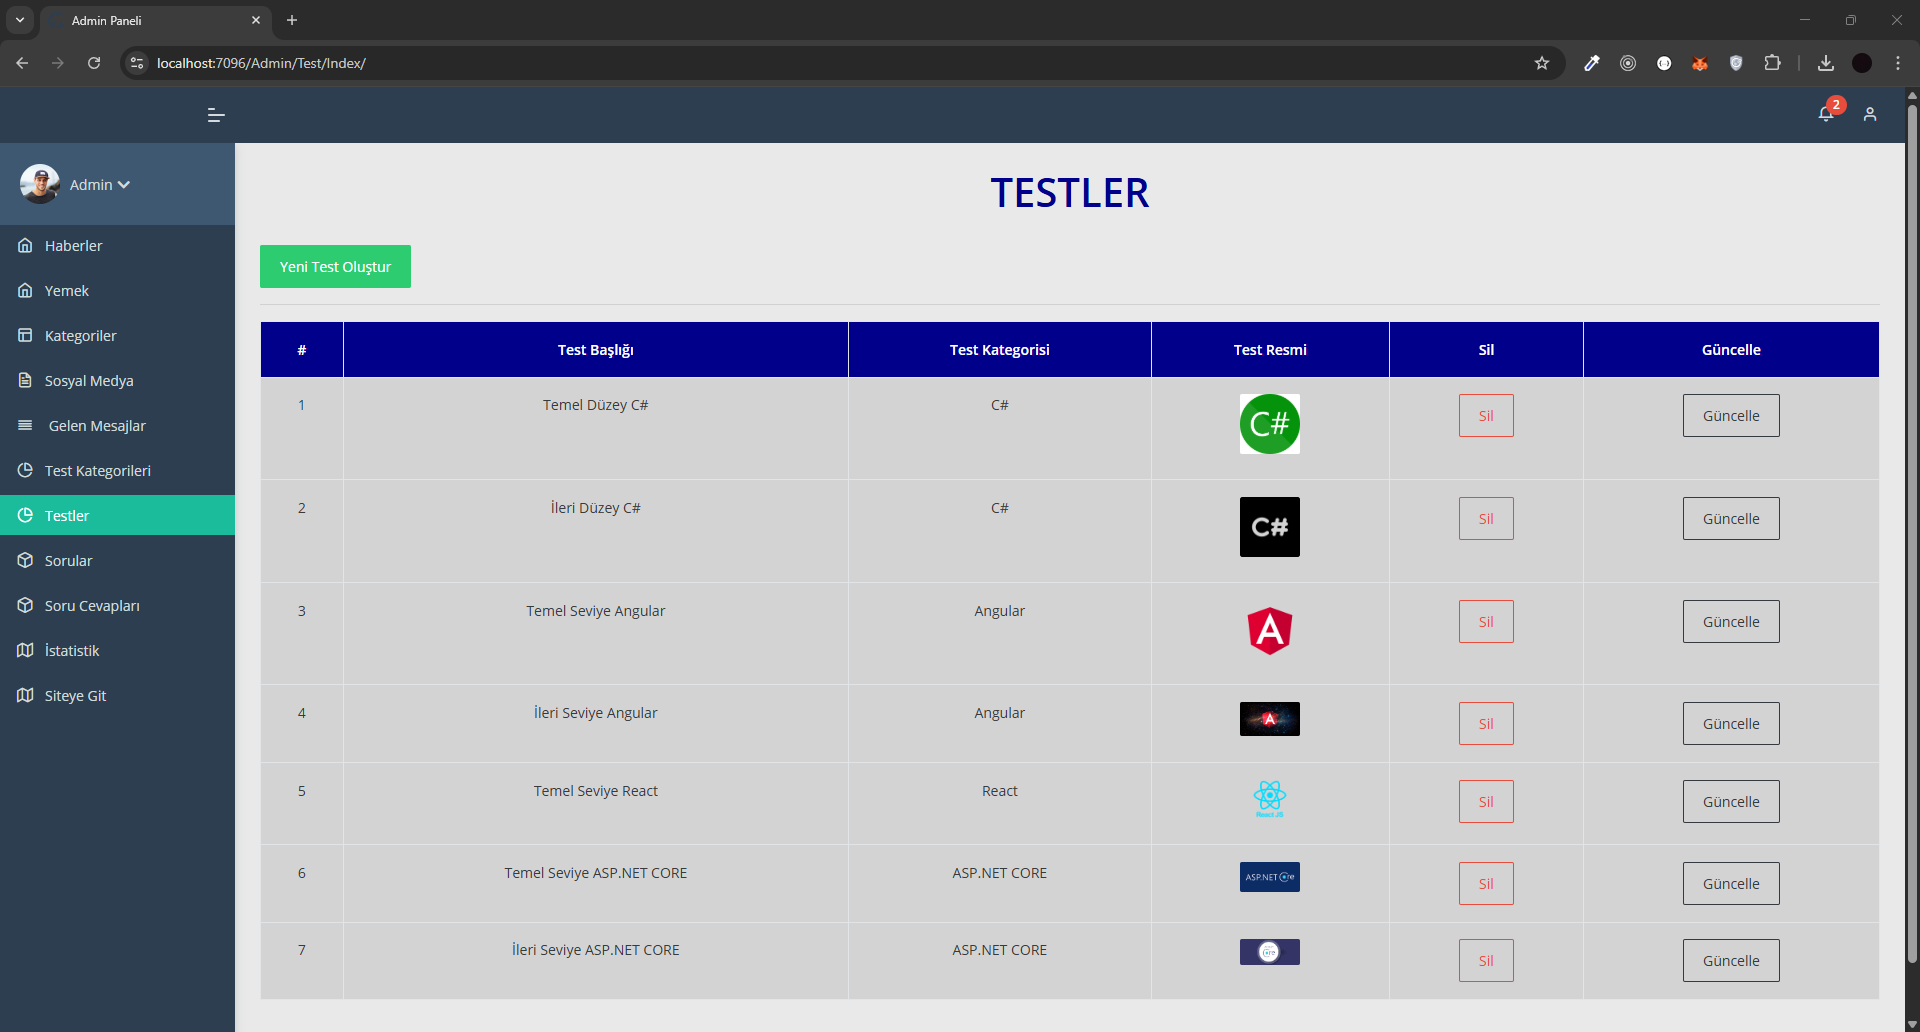Update the Temel Düzey C# test
The width and height of the screenshot is (1920, 1032).
tap(1731, 415)
